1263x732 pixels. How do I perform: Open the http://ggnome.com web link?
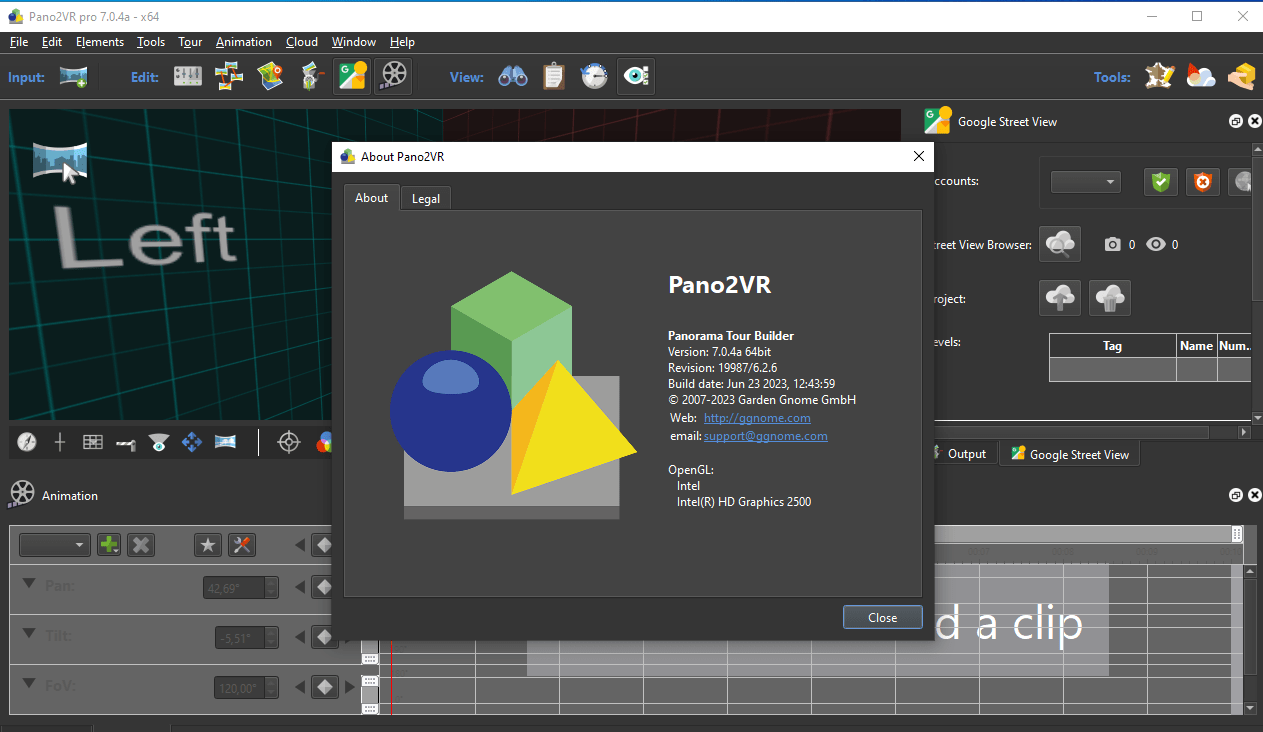point(757,418)
